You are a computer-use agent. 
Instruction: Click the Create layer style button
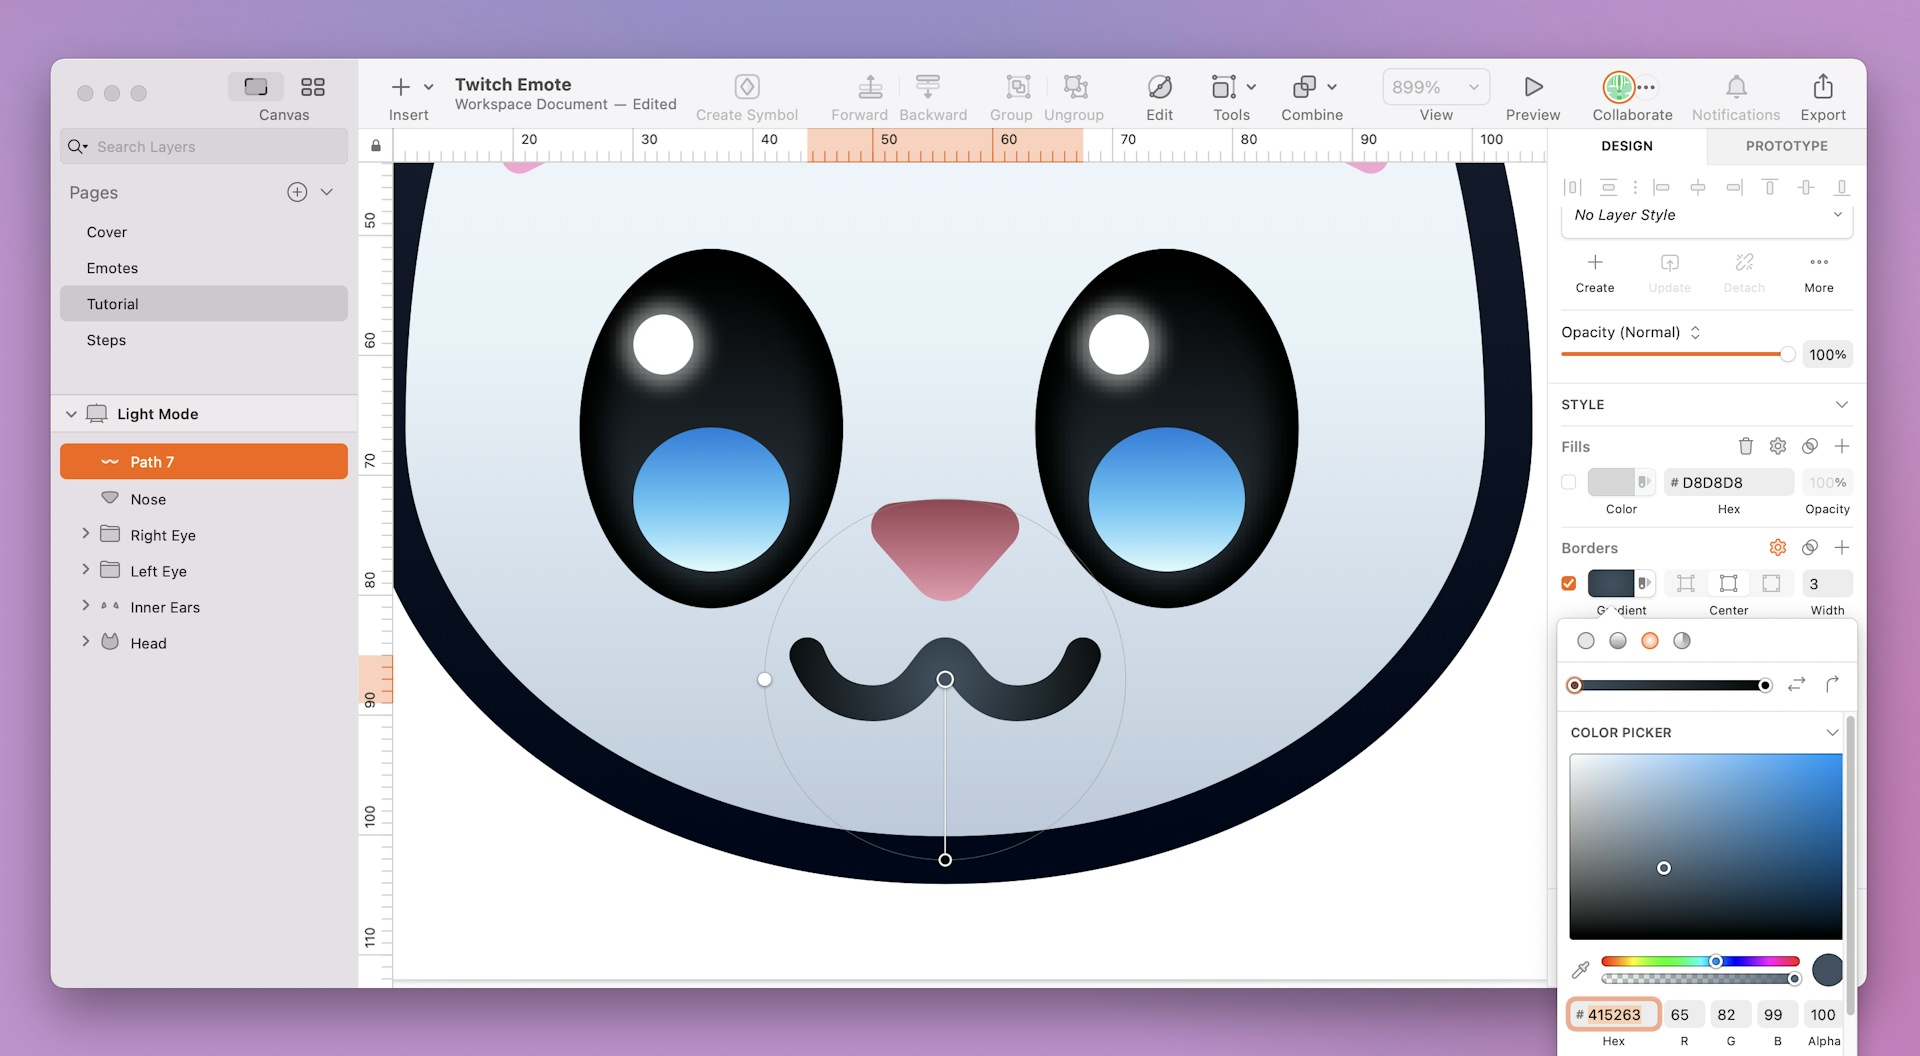point(1594,271)
